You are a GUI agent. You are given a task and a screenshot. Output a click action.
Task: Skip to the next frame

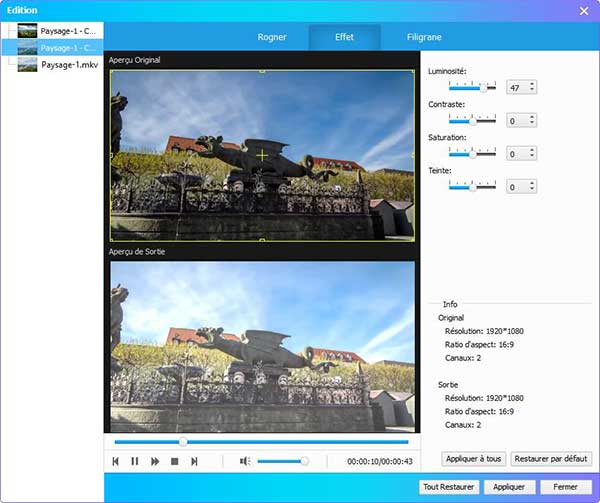coord(194,461)
